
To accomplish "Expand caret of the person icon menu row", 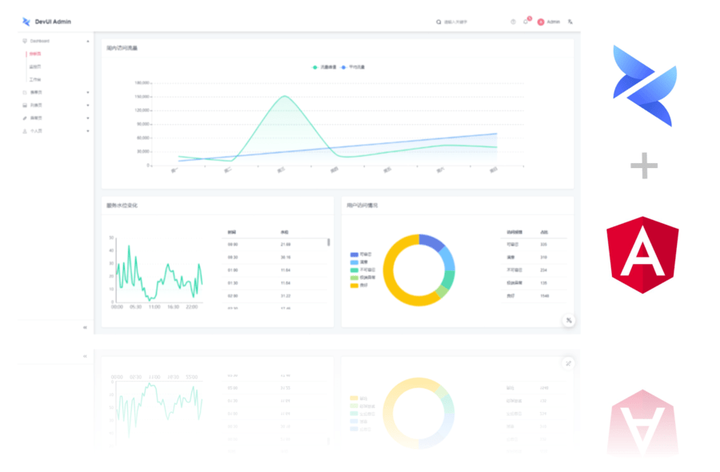I will (x=88, y=131).
